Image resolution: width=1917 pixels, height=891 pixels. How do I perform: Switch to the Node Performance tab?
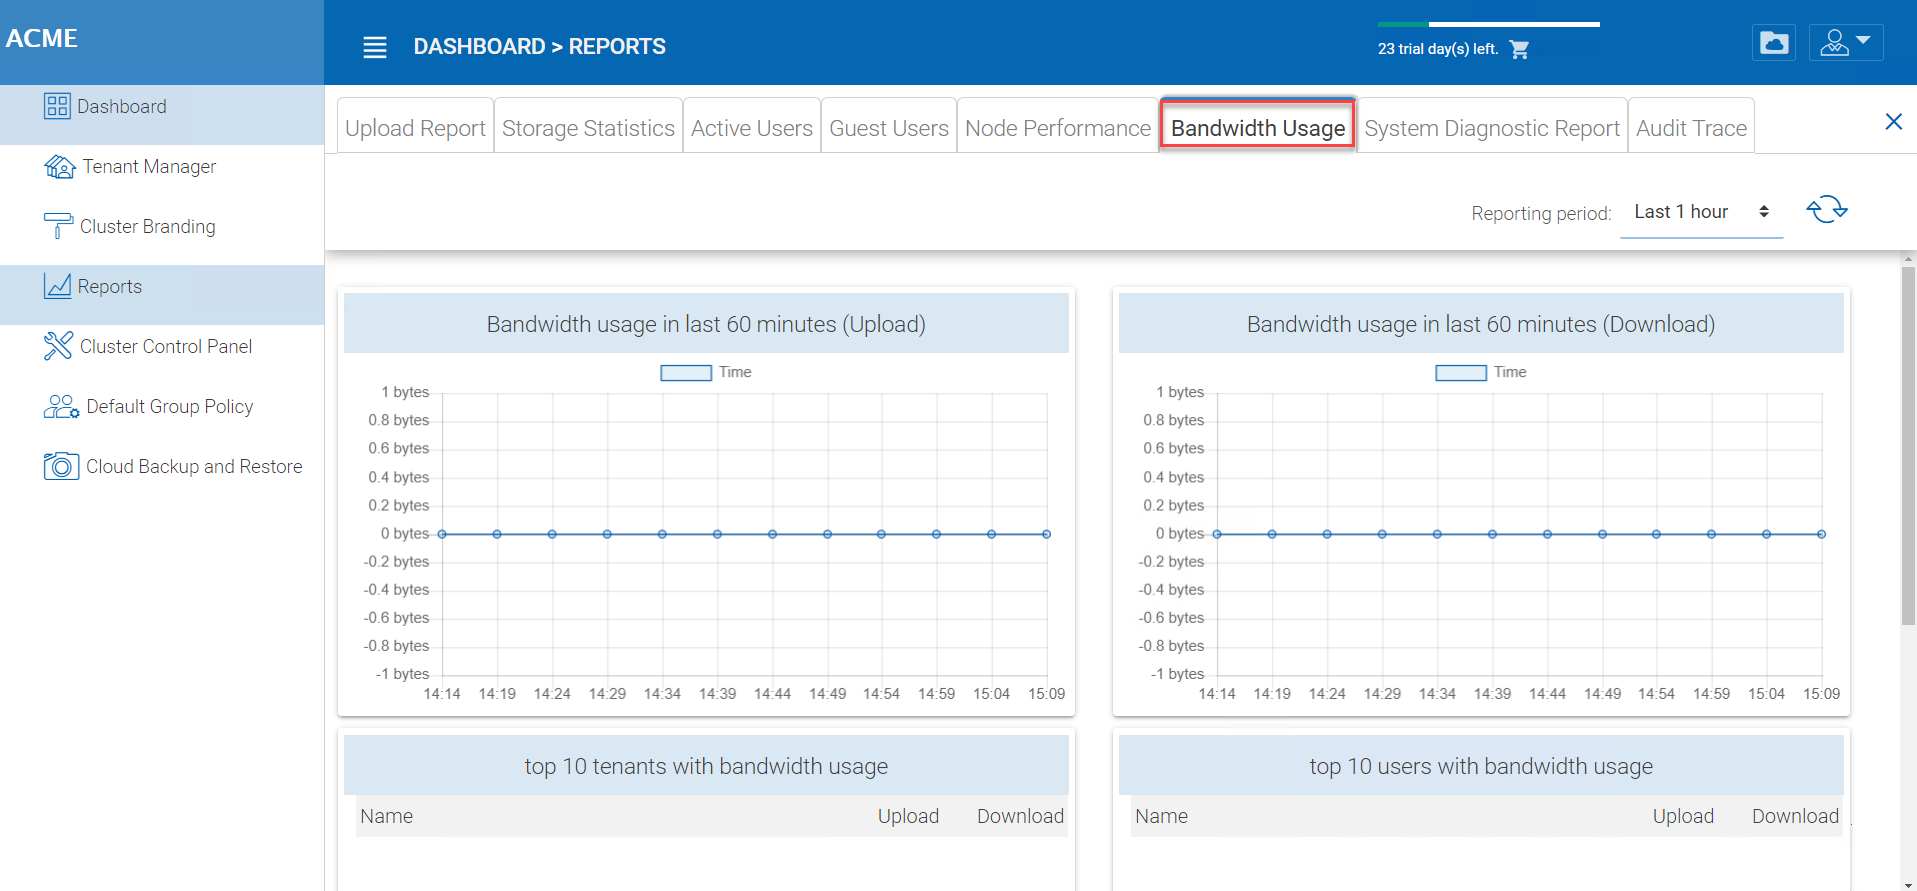pos(1058,127)
